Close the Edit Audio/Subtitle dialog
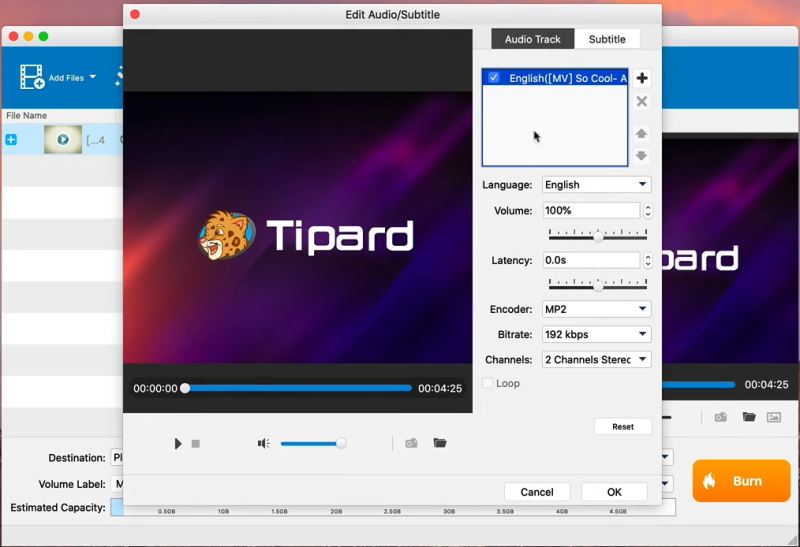The height and width of the screenshot is (547, 800). (135, 14)
